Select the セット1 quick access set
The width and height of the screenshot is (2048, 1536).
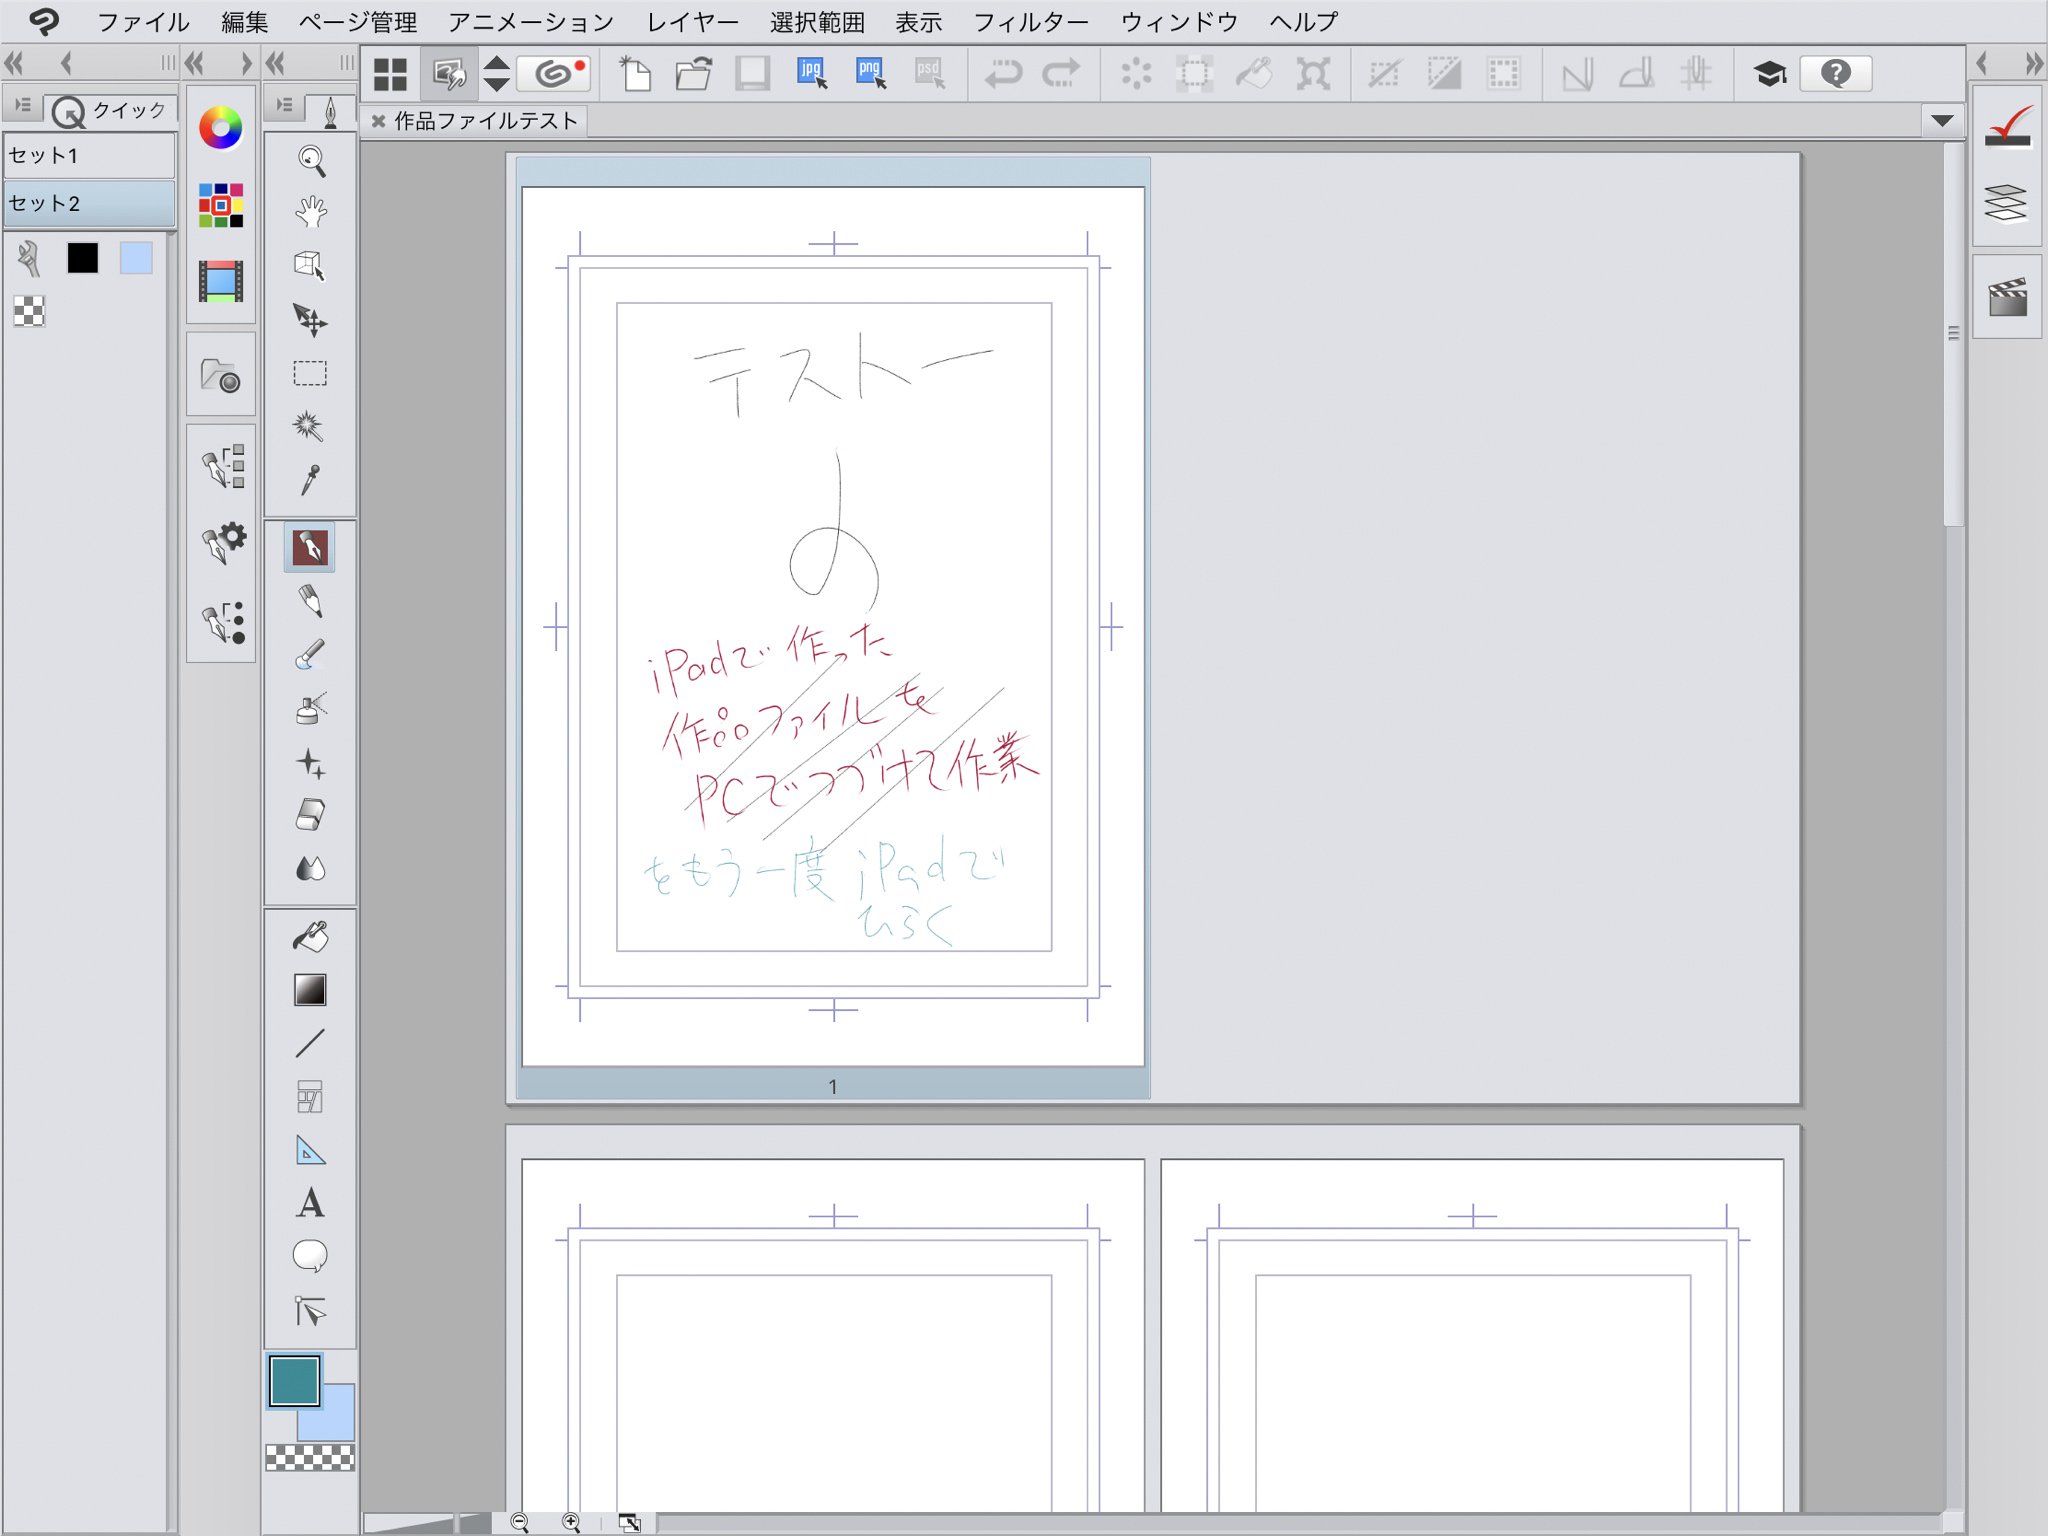pos(90,155)
